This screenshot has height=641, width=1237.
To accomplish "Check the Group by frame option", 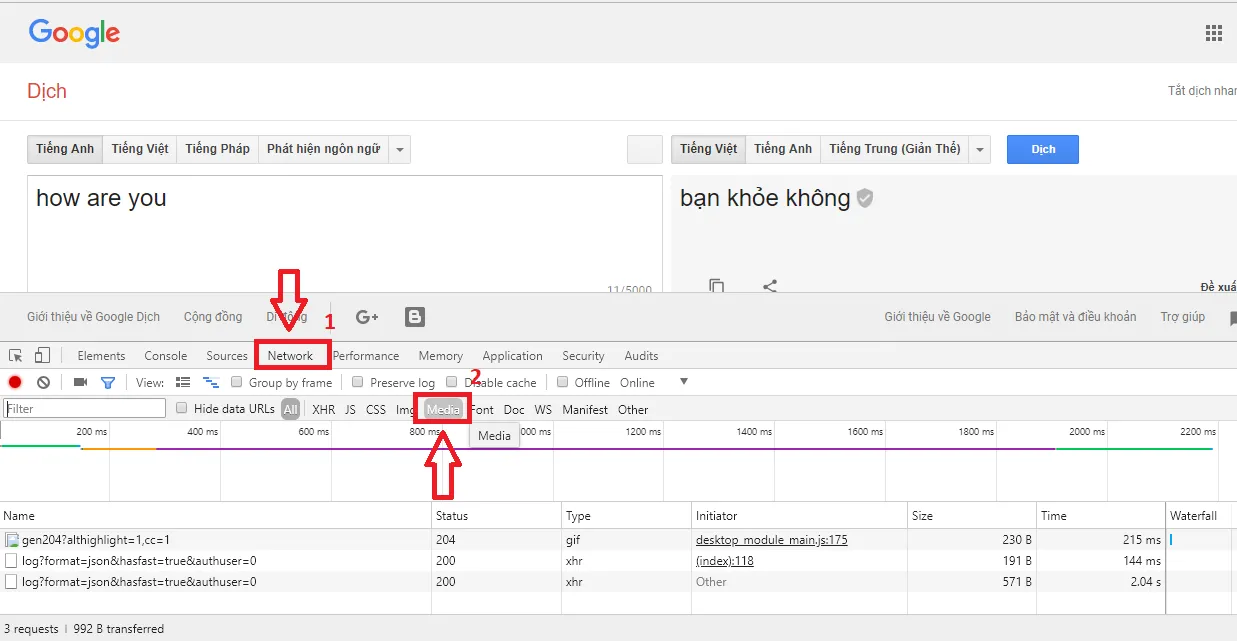I will [x=237, y=382].
